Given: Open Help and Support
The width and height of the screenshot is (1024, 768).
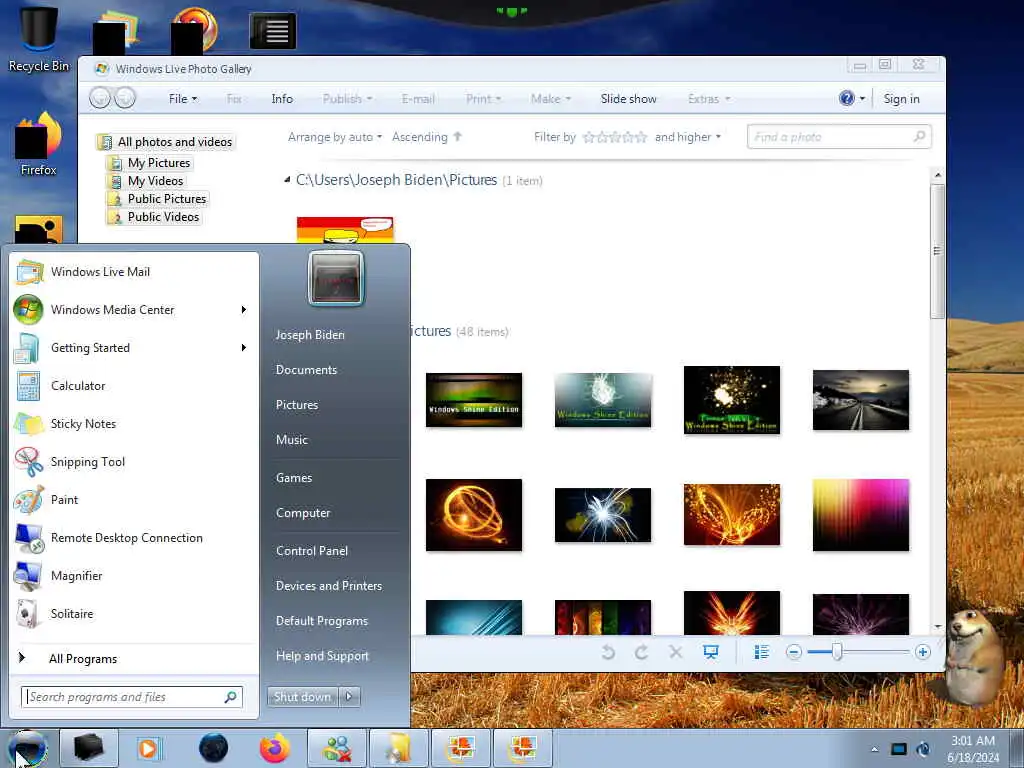Looking at the screenshot, I should coord(322,656).
